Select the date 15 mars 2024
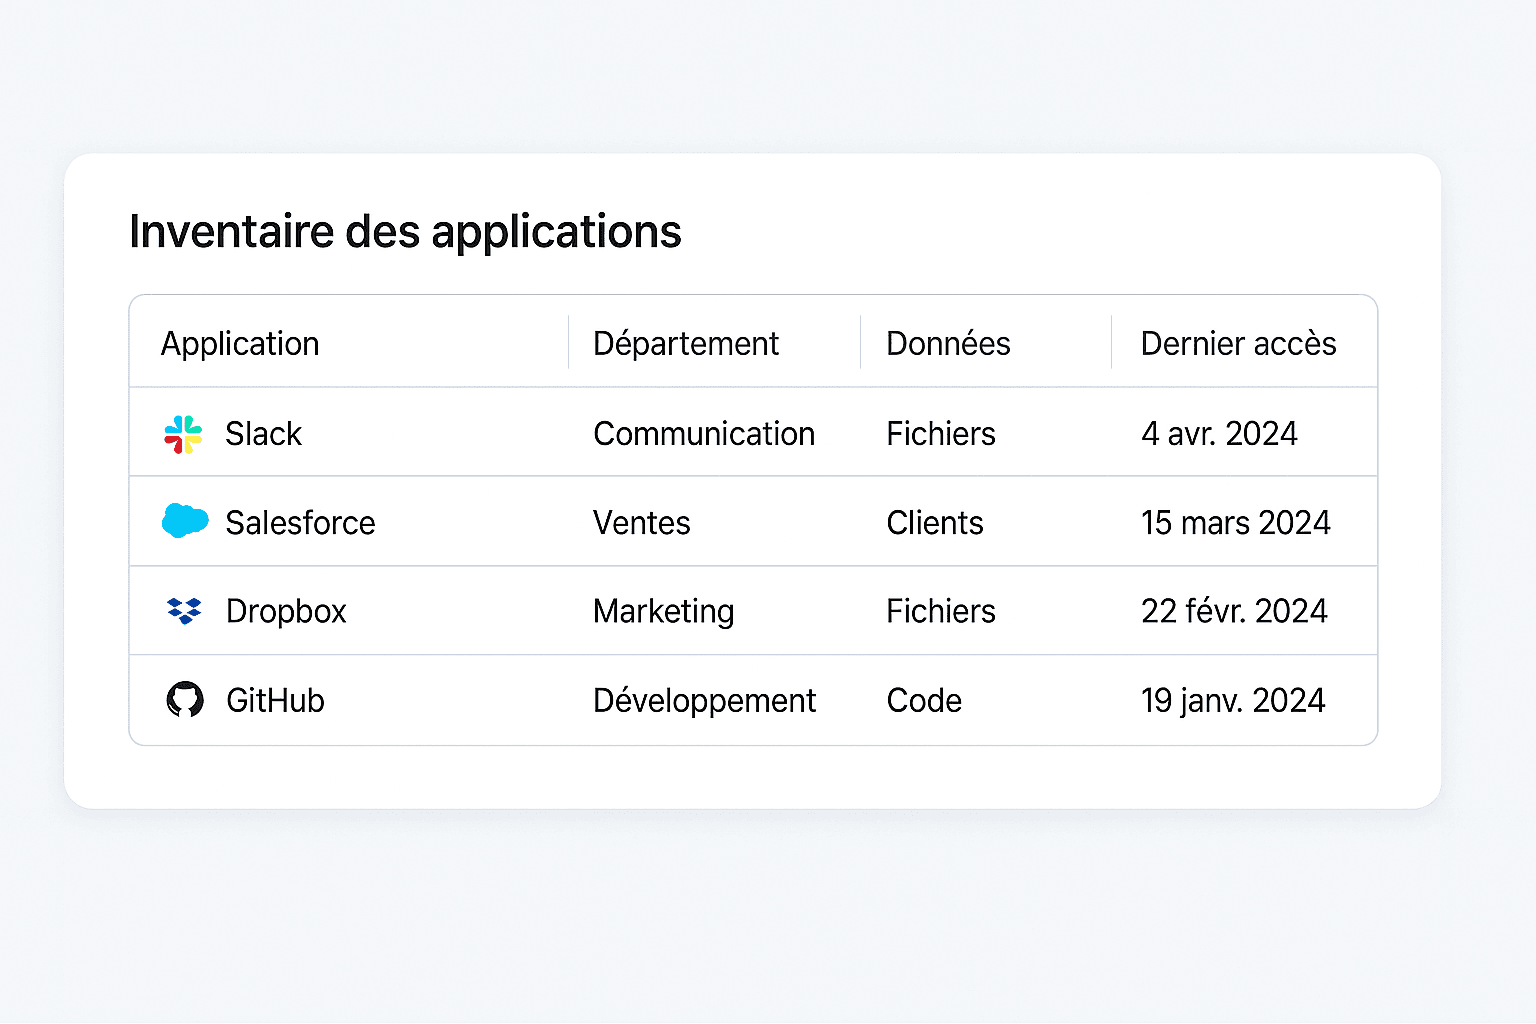Image resolution: width=1536 pixels, height=1024 pixels. pyautogui.click(x=1236, y=522)
